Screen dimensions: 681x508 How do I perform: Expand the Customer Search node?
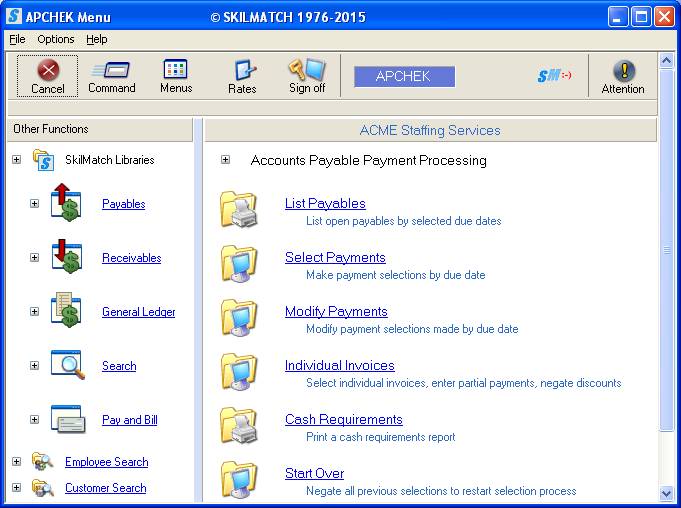click(17, 487)
